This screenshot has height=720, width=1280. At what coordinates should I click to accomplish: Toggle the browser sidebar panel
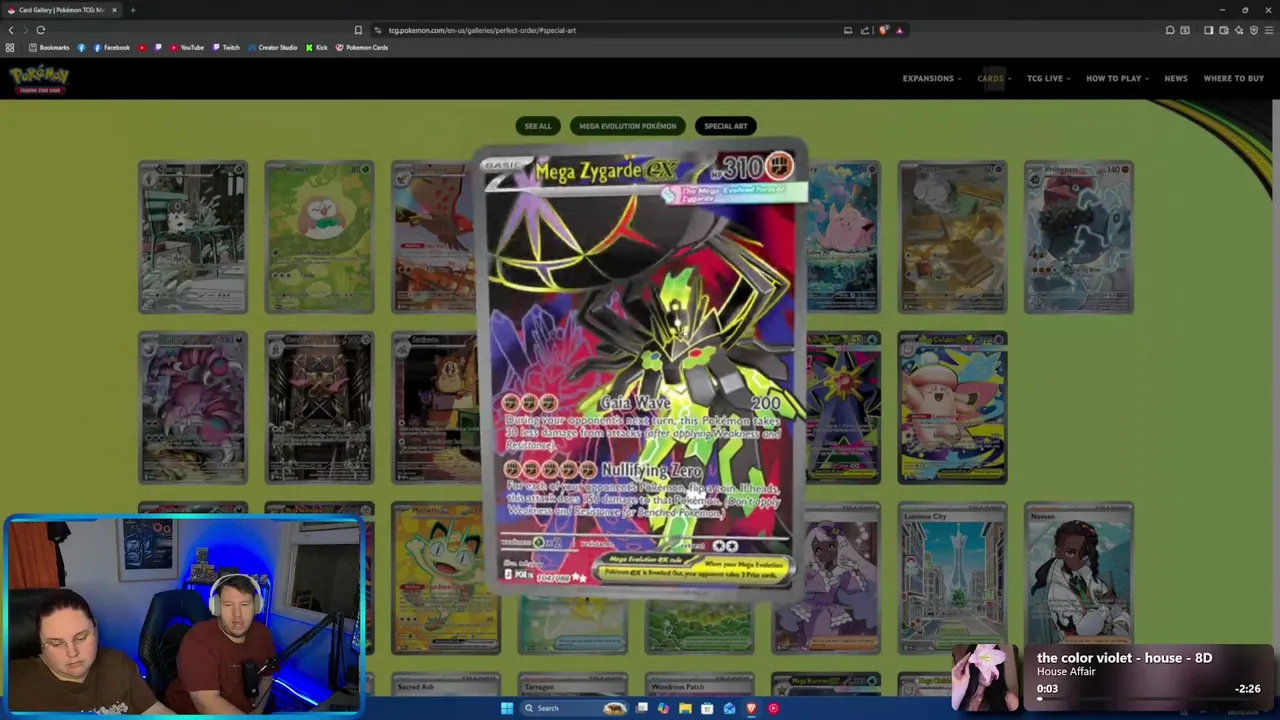coord(1208,30)
